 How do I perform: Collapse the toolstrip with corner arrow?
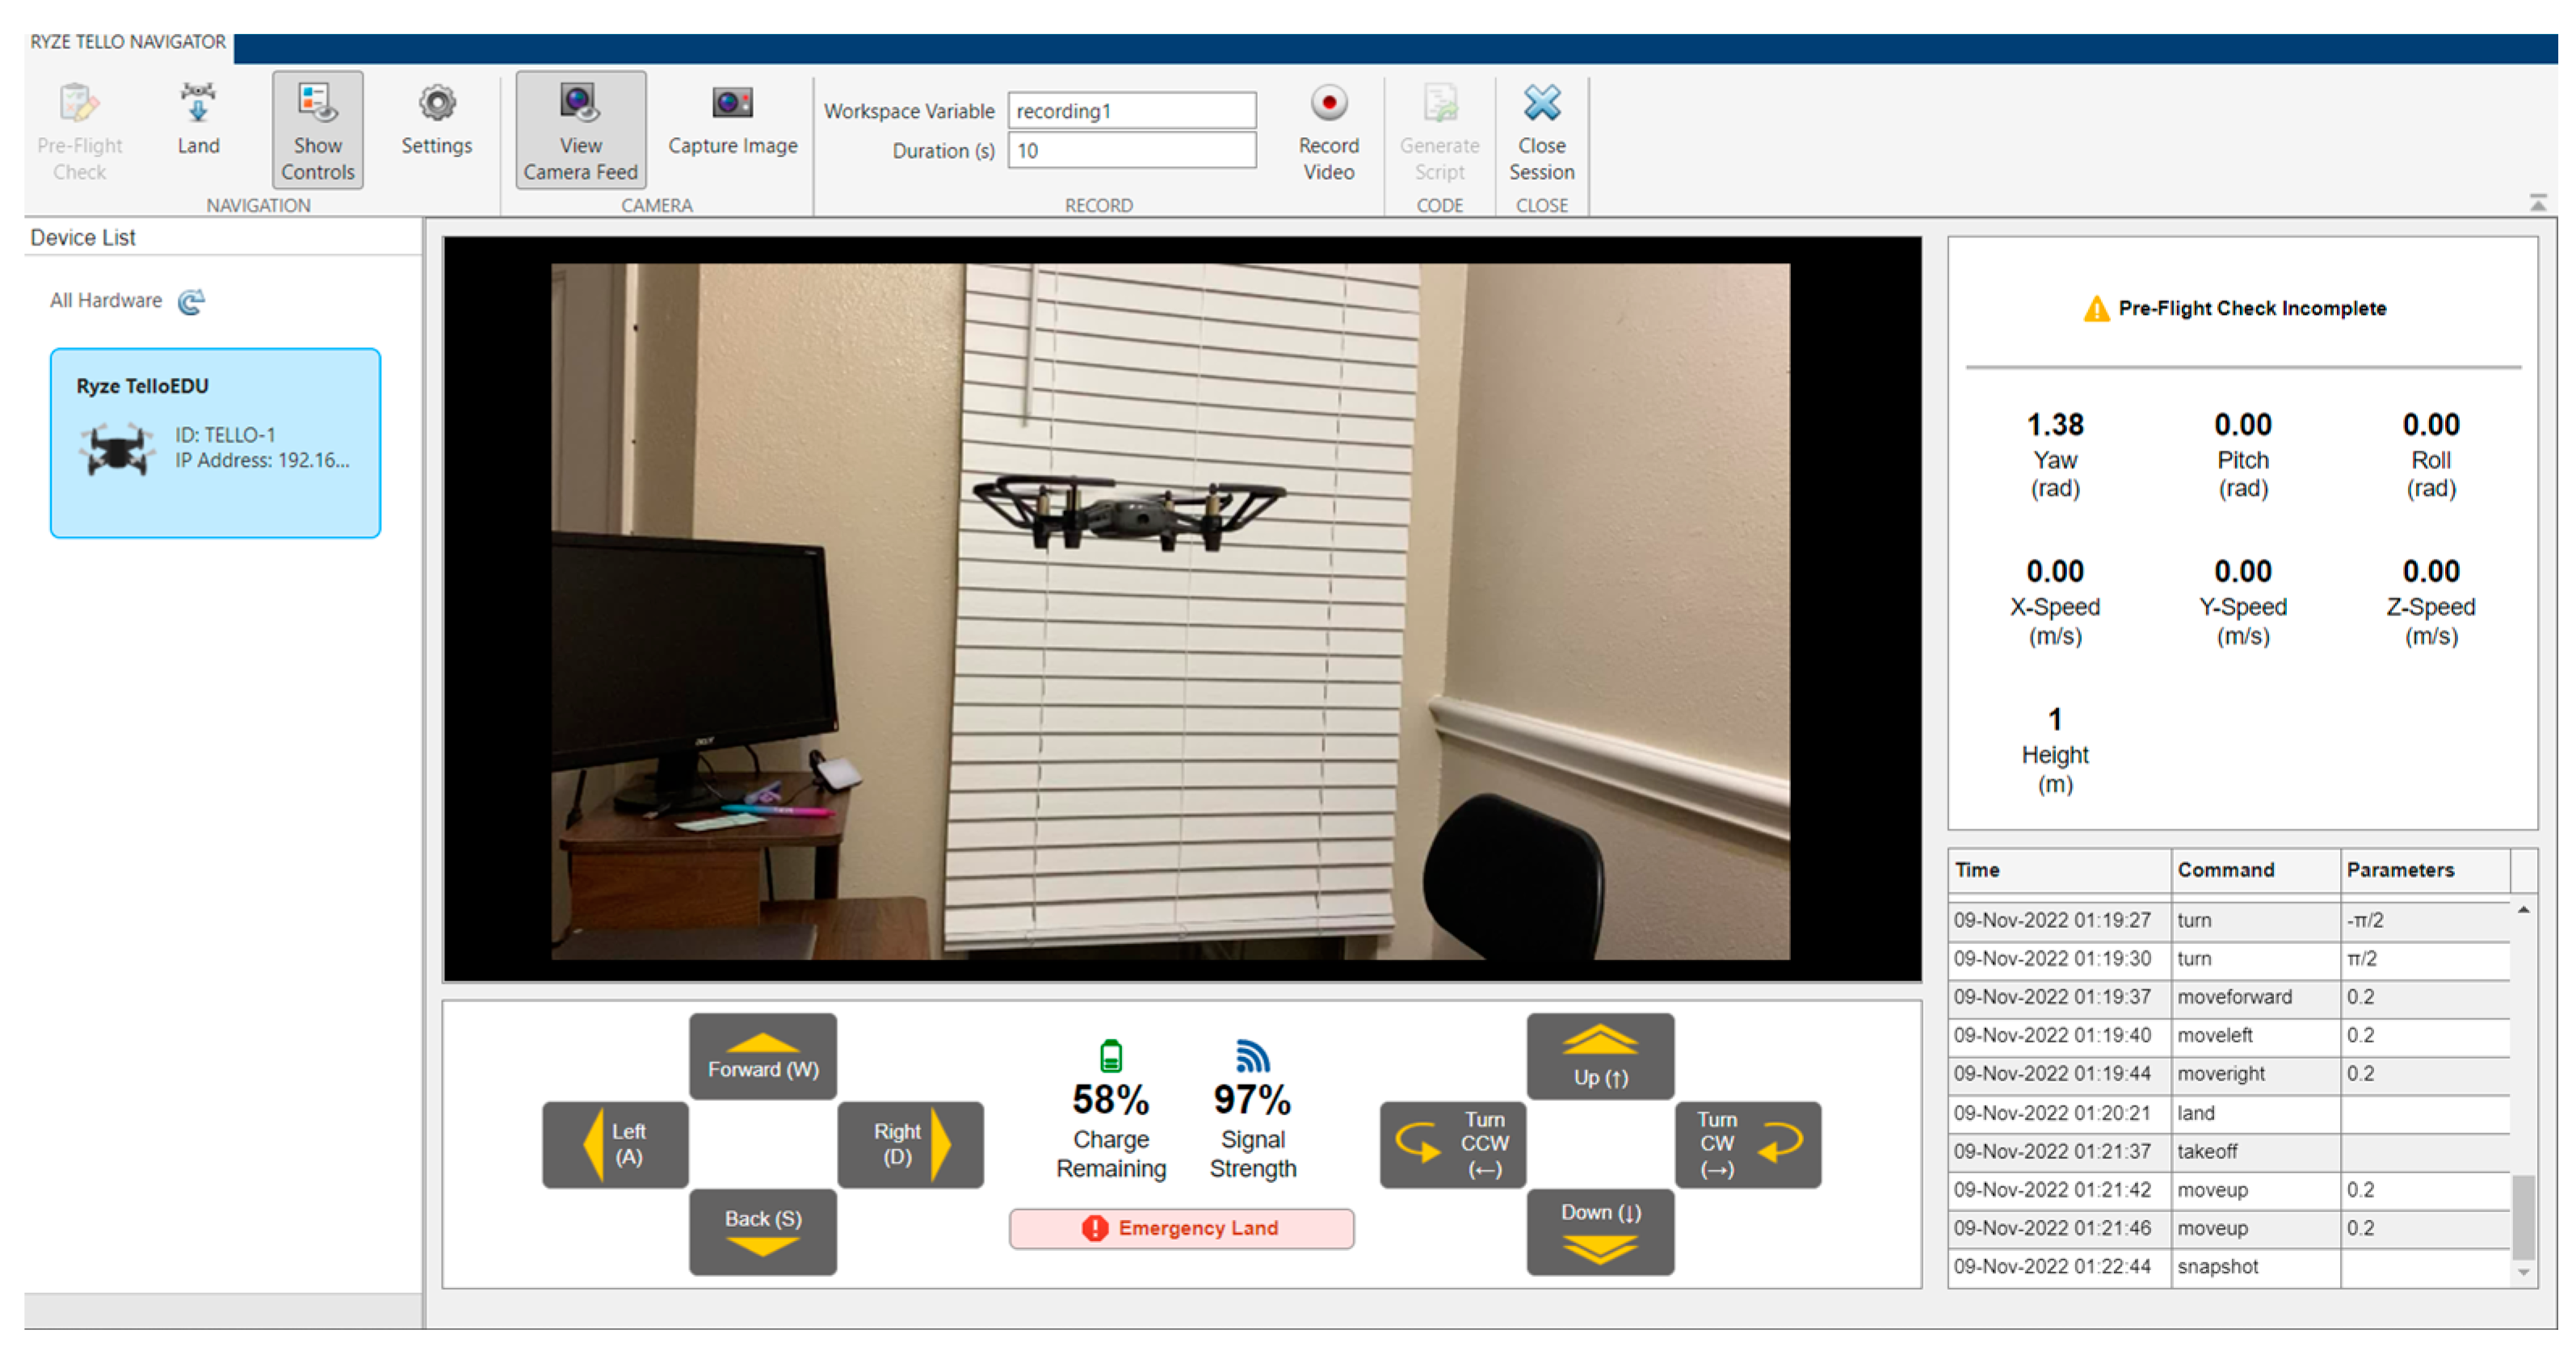pyautogui.click(x=2537, y=203)
